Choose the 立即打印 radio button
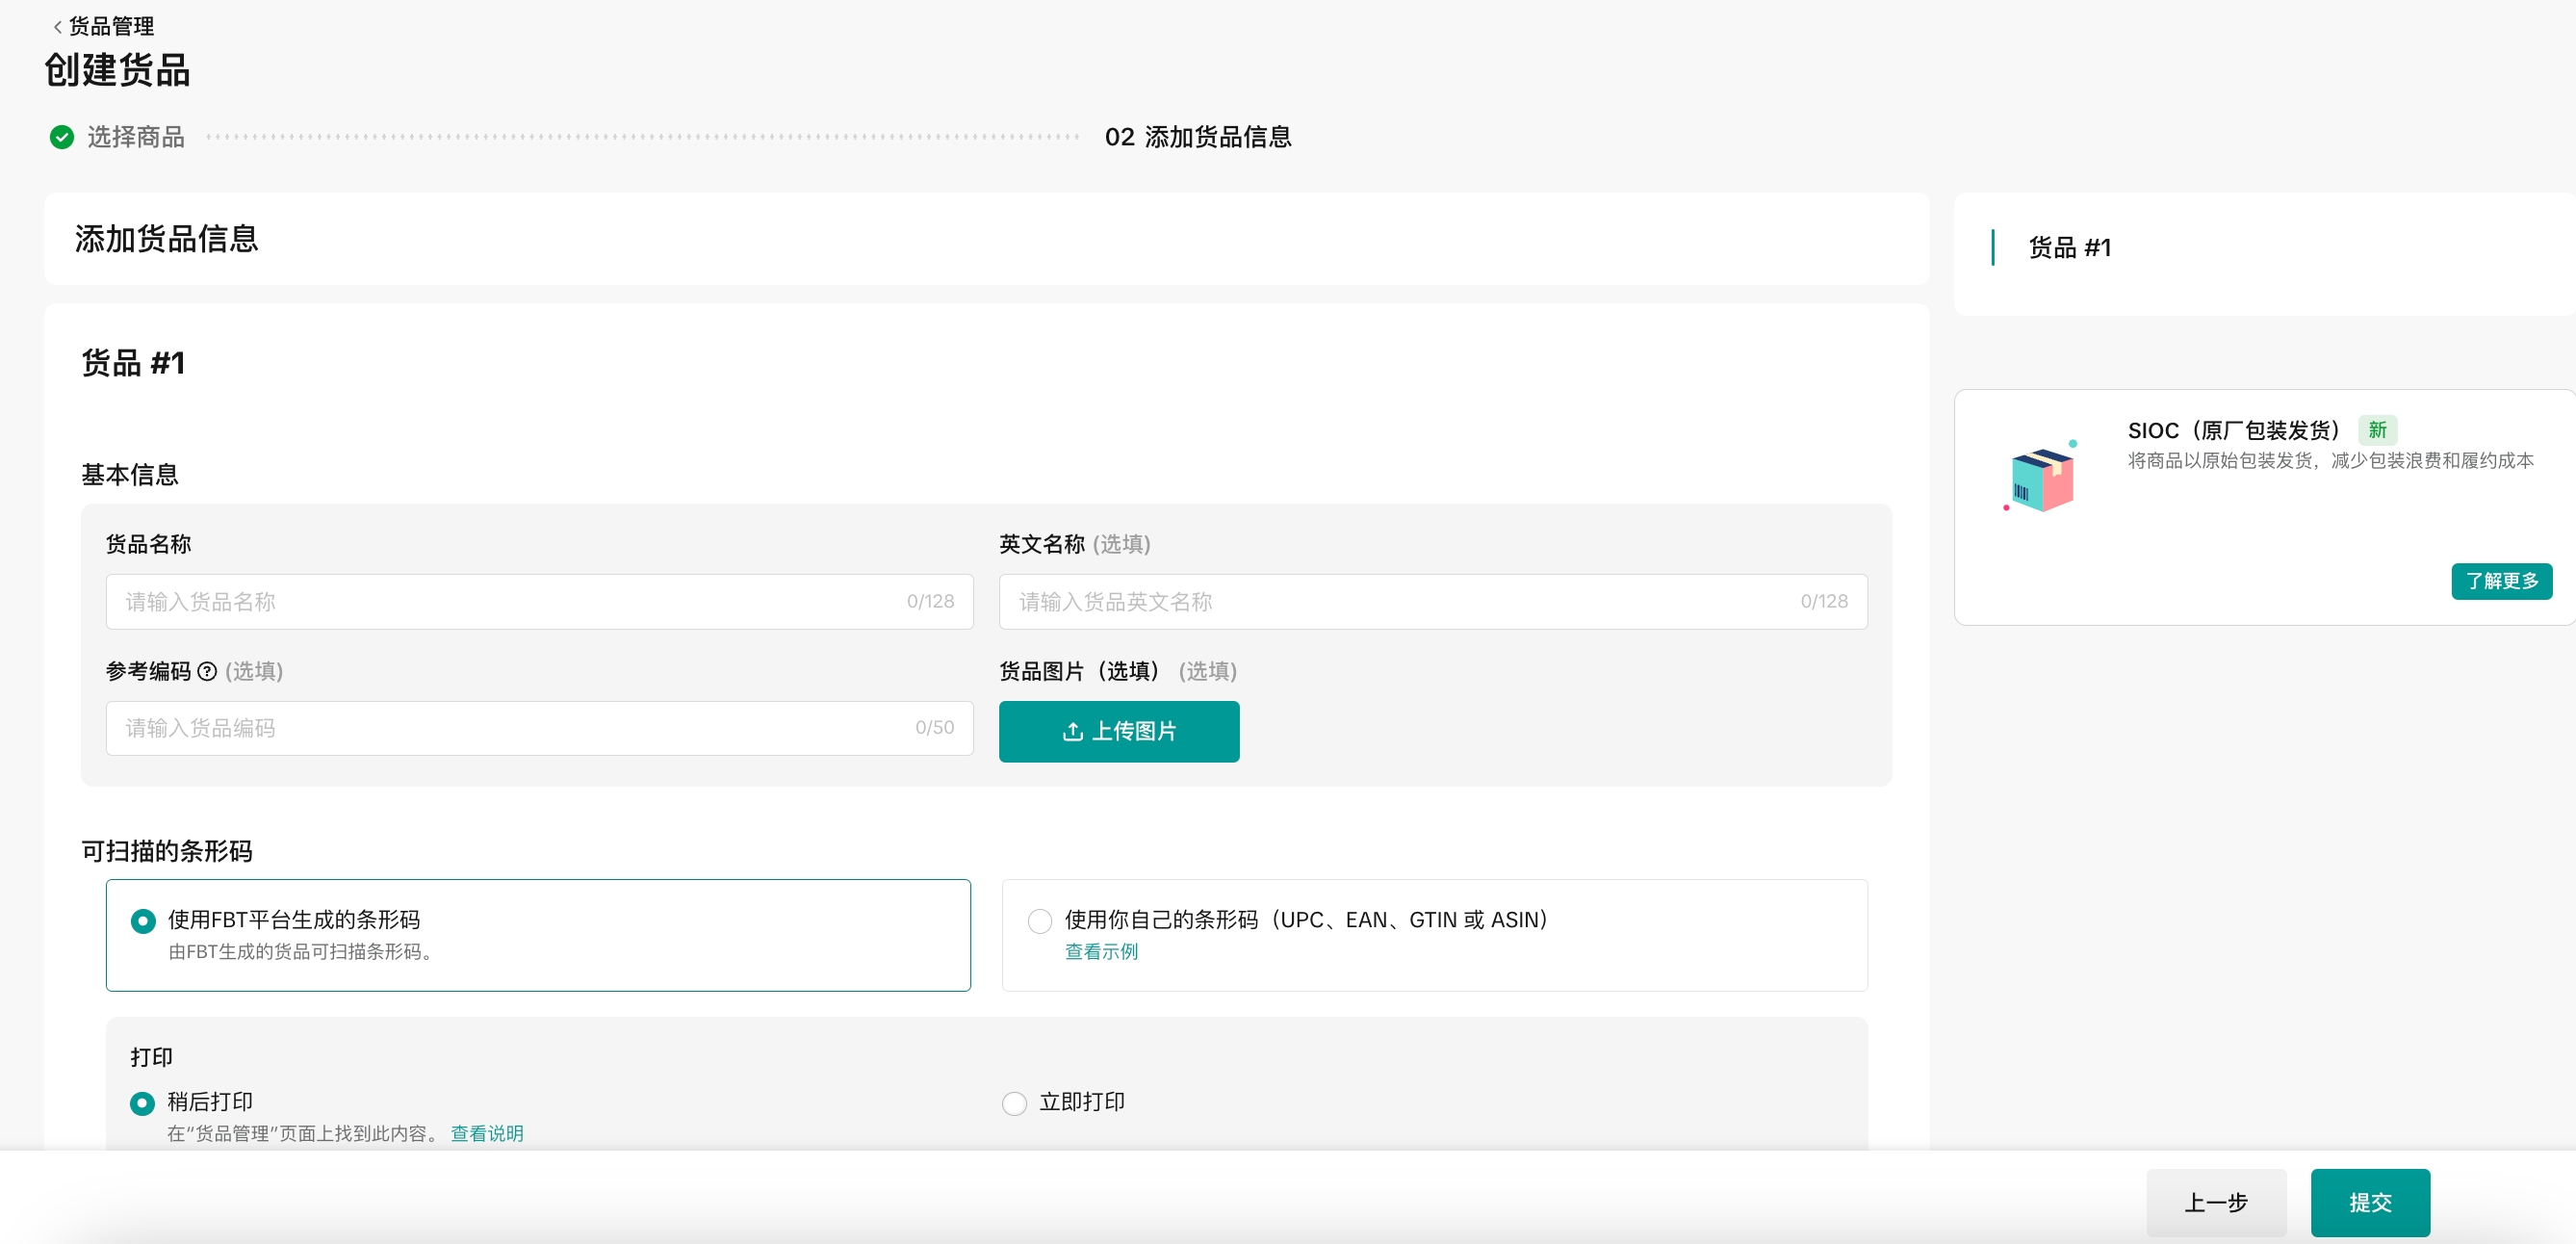 (1014, 1103)
